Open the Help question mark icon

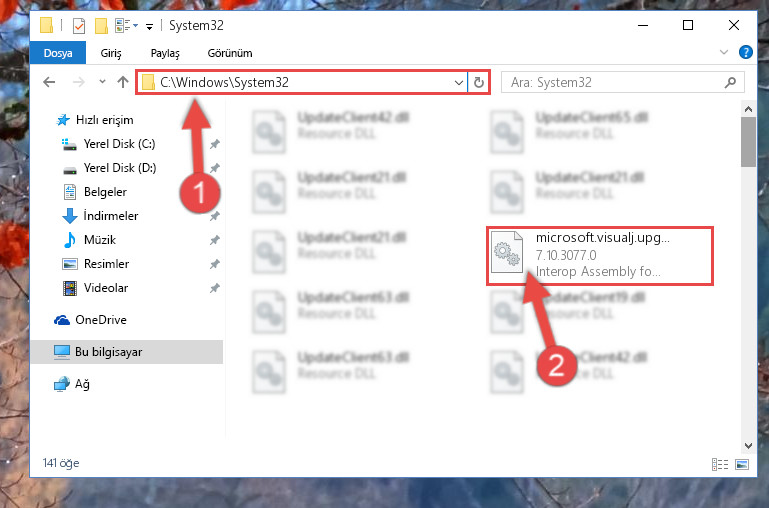745,52
